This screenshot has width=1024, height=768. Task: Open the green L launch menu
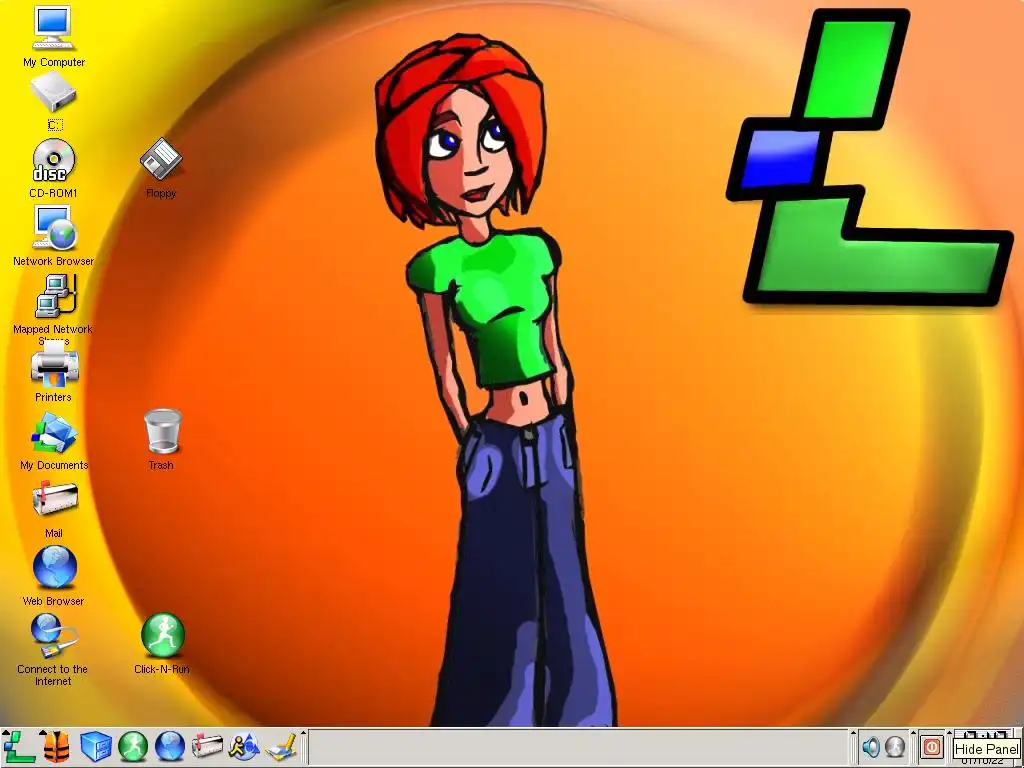tap(19, 747)
